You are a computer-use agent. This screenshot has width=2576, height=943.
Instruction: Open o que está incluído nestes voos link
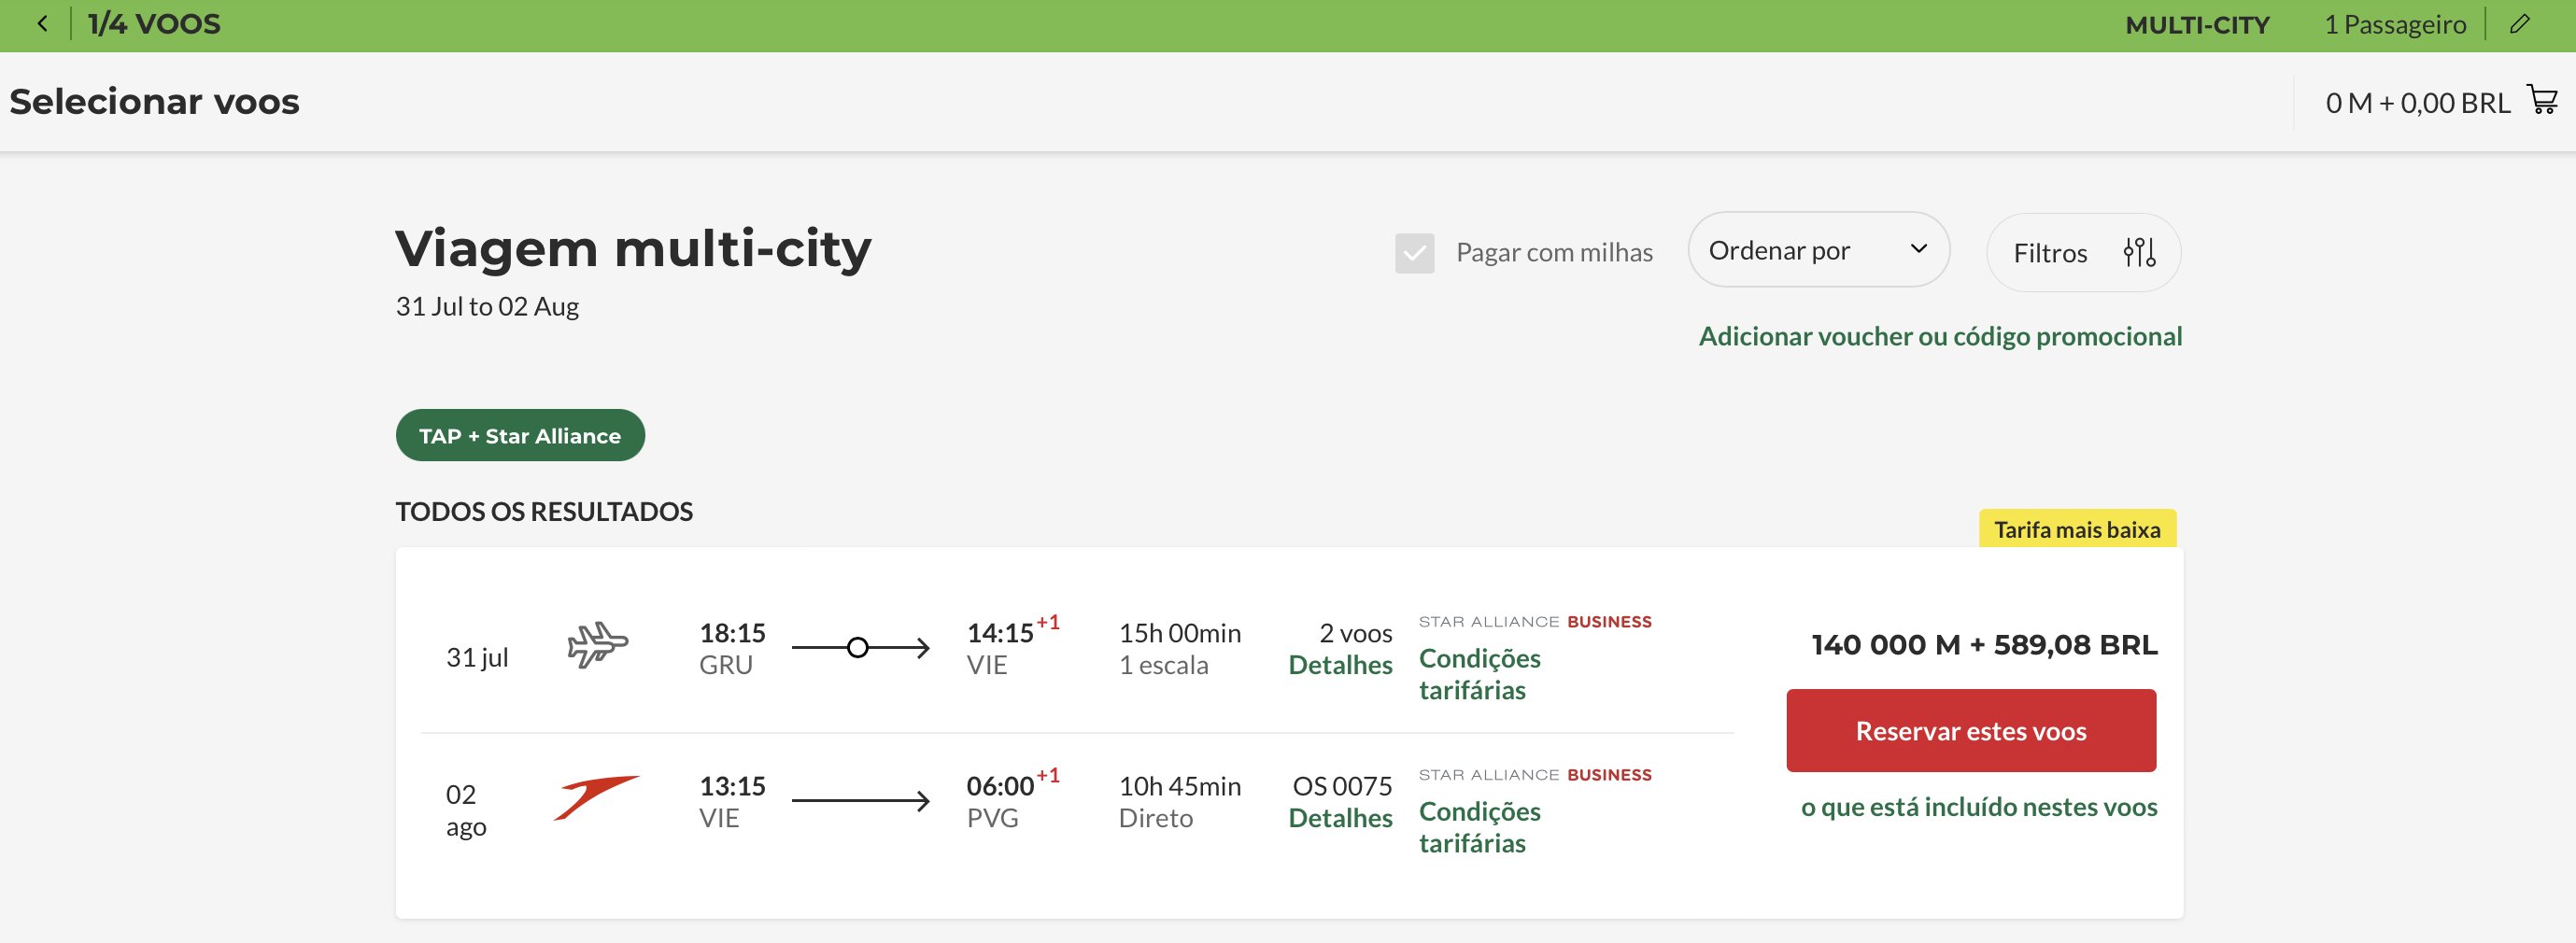[1979, 807]
